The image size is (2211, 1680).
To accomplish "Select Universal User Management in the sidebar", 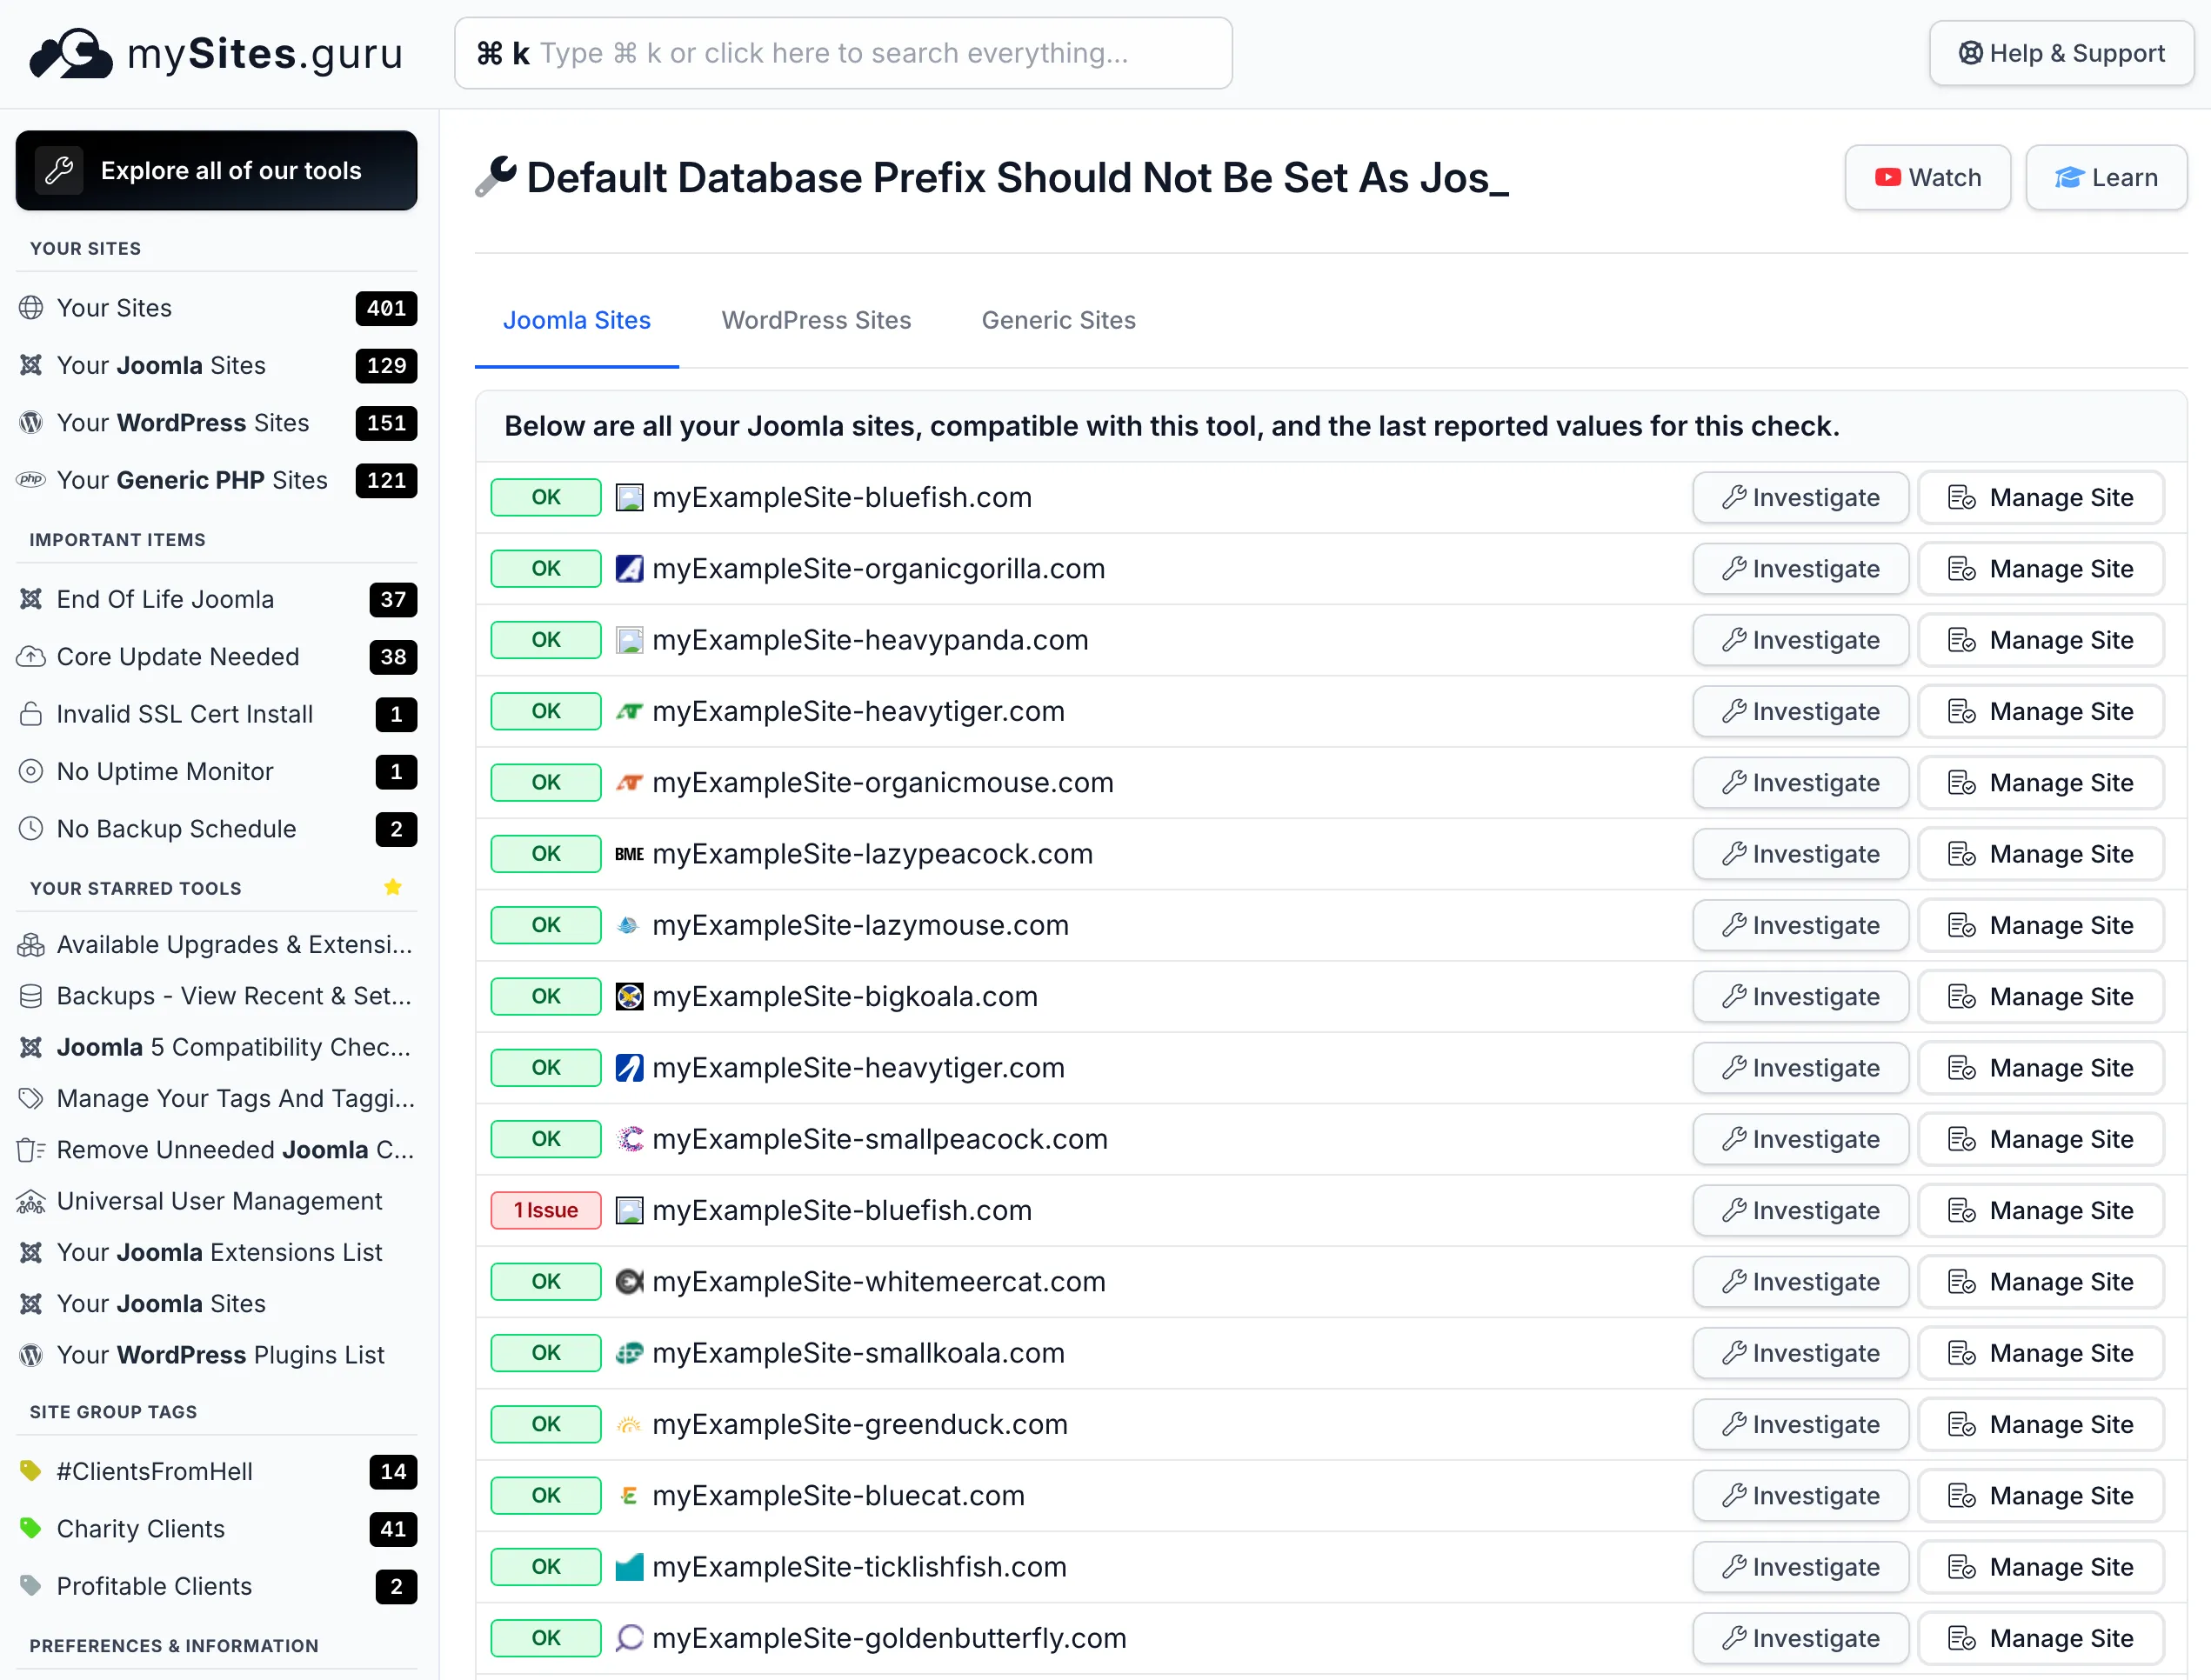I will pos(219,1200).
